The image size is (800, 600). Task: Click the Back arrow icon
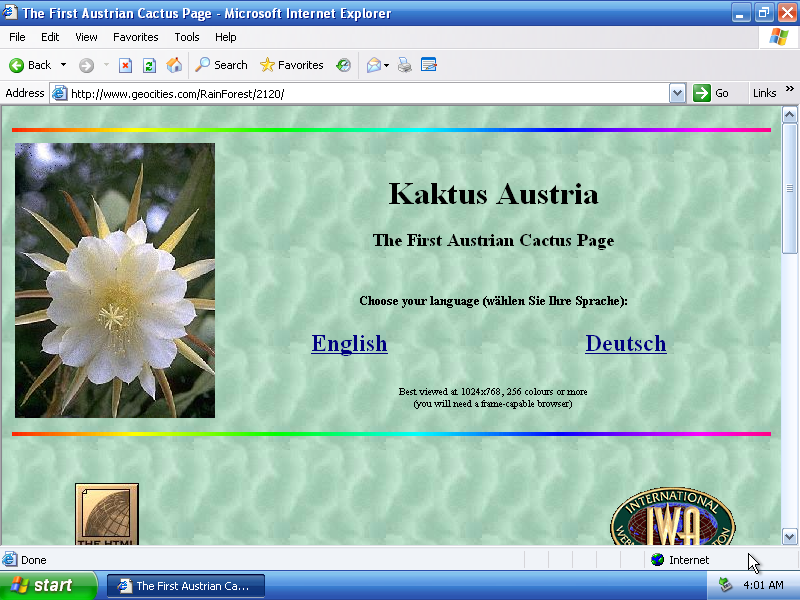pos(16,65)
